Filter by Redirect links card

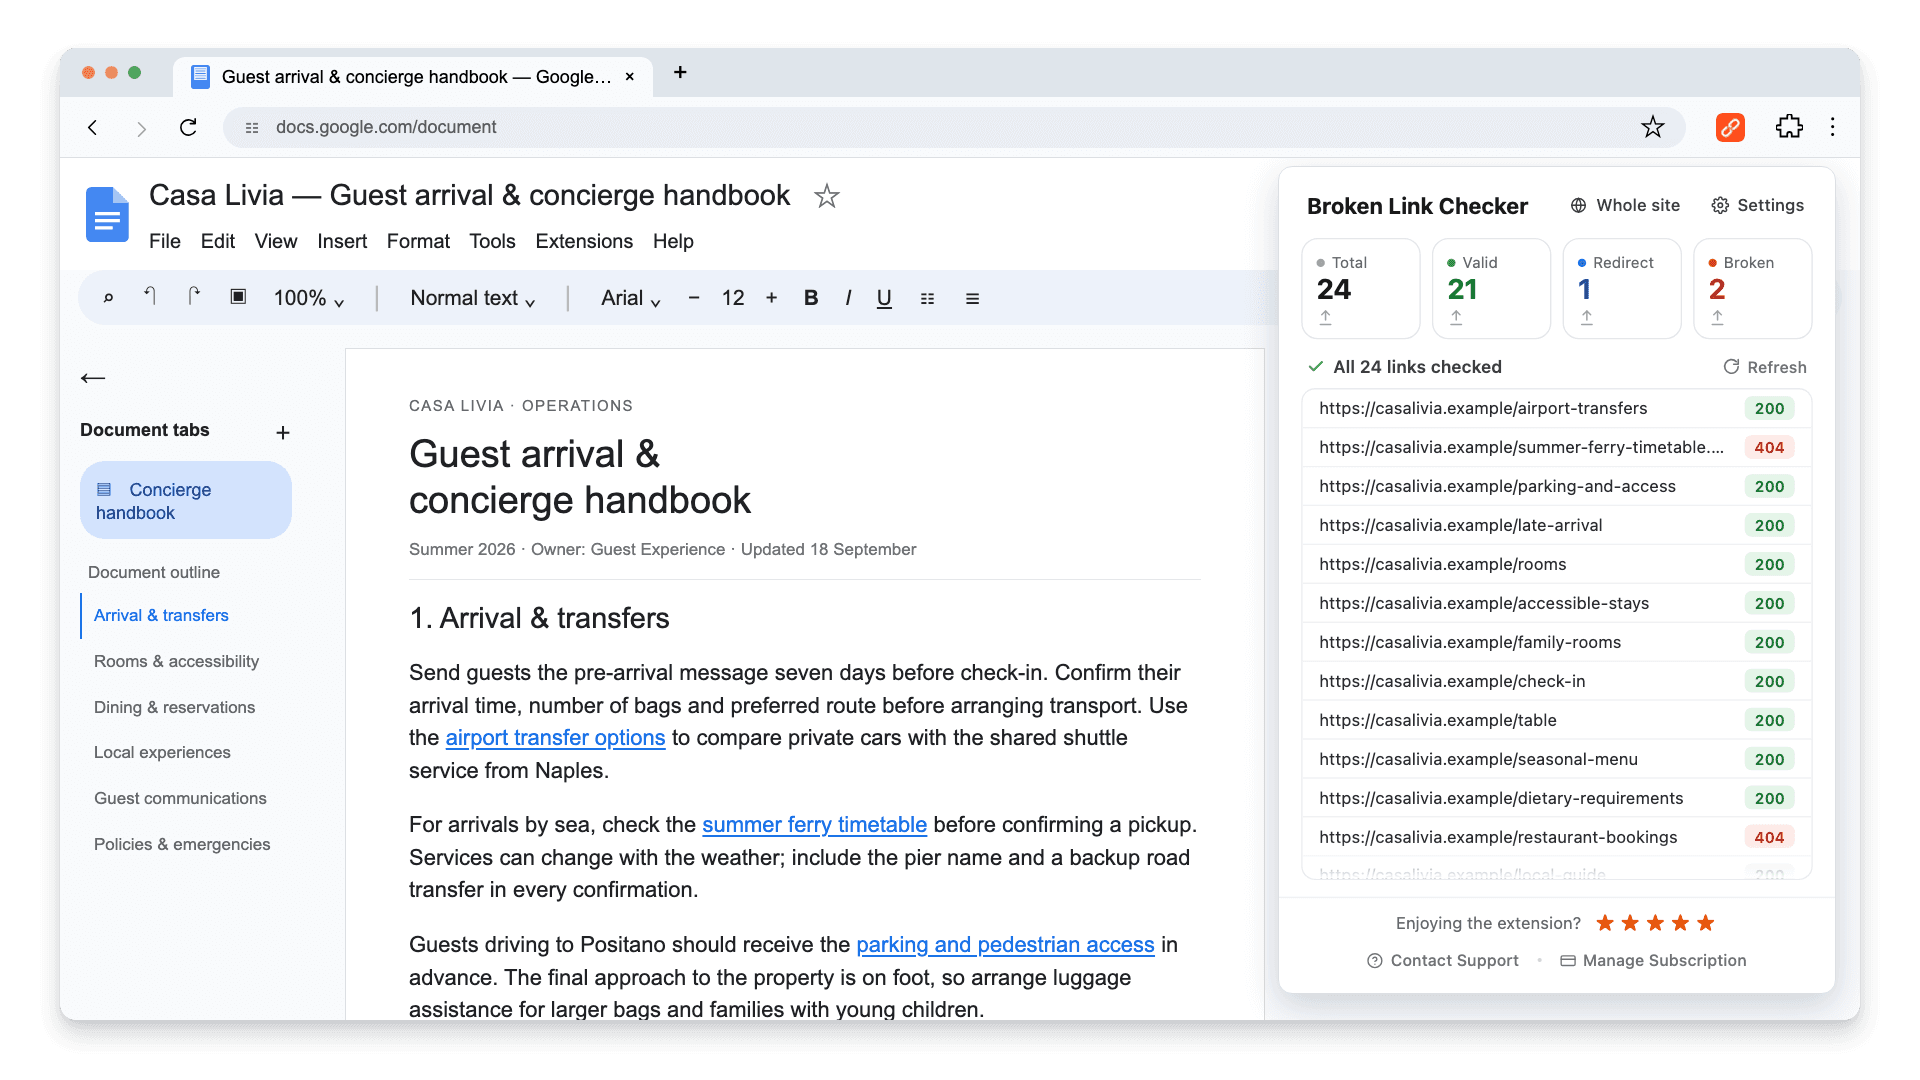1622,288
